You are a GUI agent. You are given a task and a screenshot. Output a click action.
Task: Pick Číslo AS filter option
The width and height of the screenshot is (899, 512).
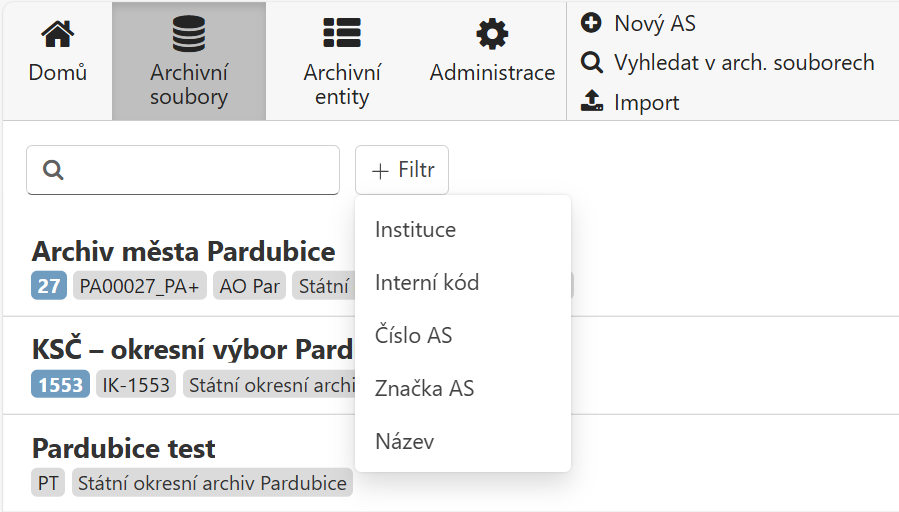413,336
